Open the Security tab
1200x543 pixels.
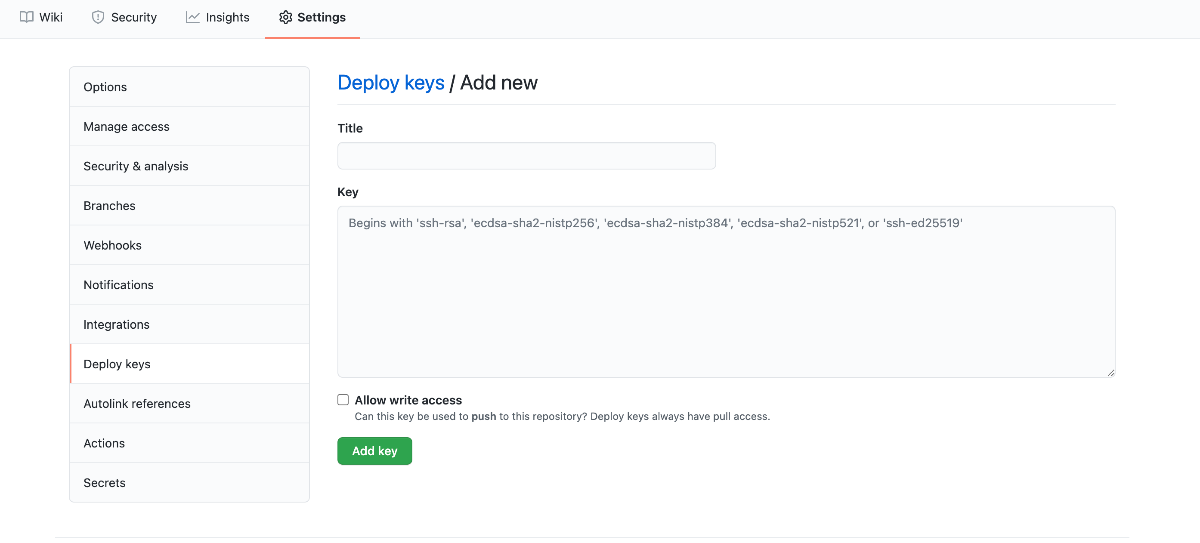(x=124, y=17)
